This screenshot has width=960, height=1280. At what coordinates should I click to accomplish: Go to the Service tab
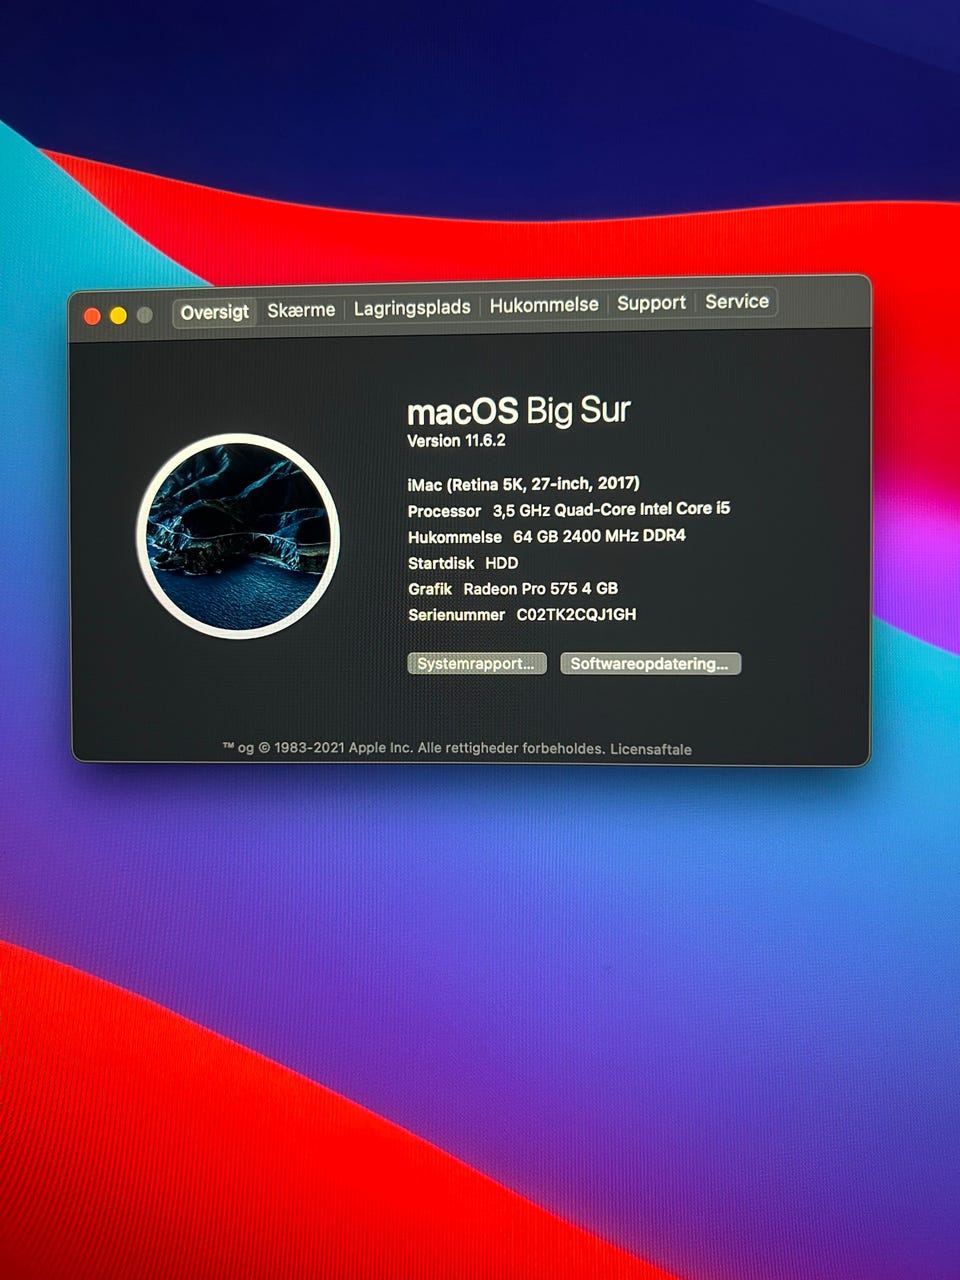[737, 301]
